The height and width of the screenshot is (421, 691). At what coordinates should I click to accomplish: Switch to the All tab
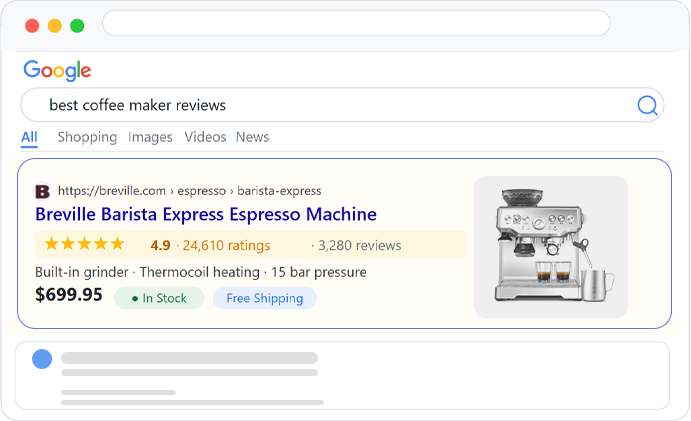29,137
